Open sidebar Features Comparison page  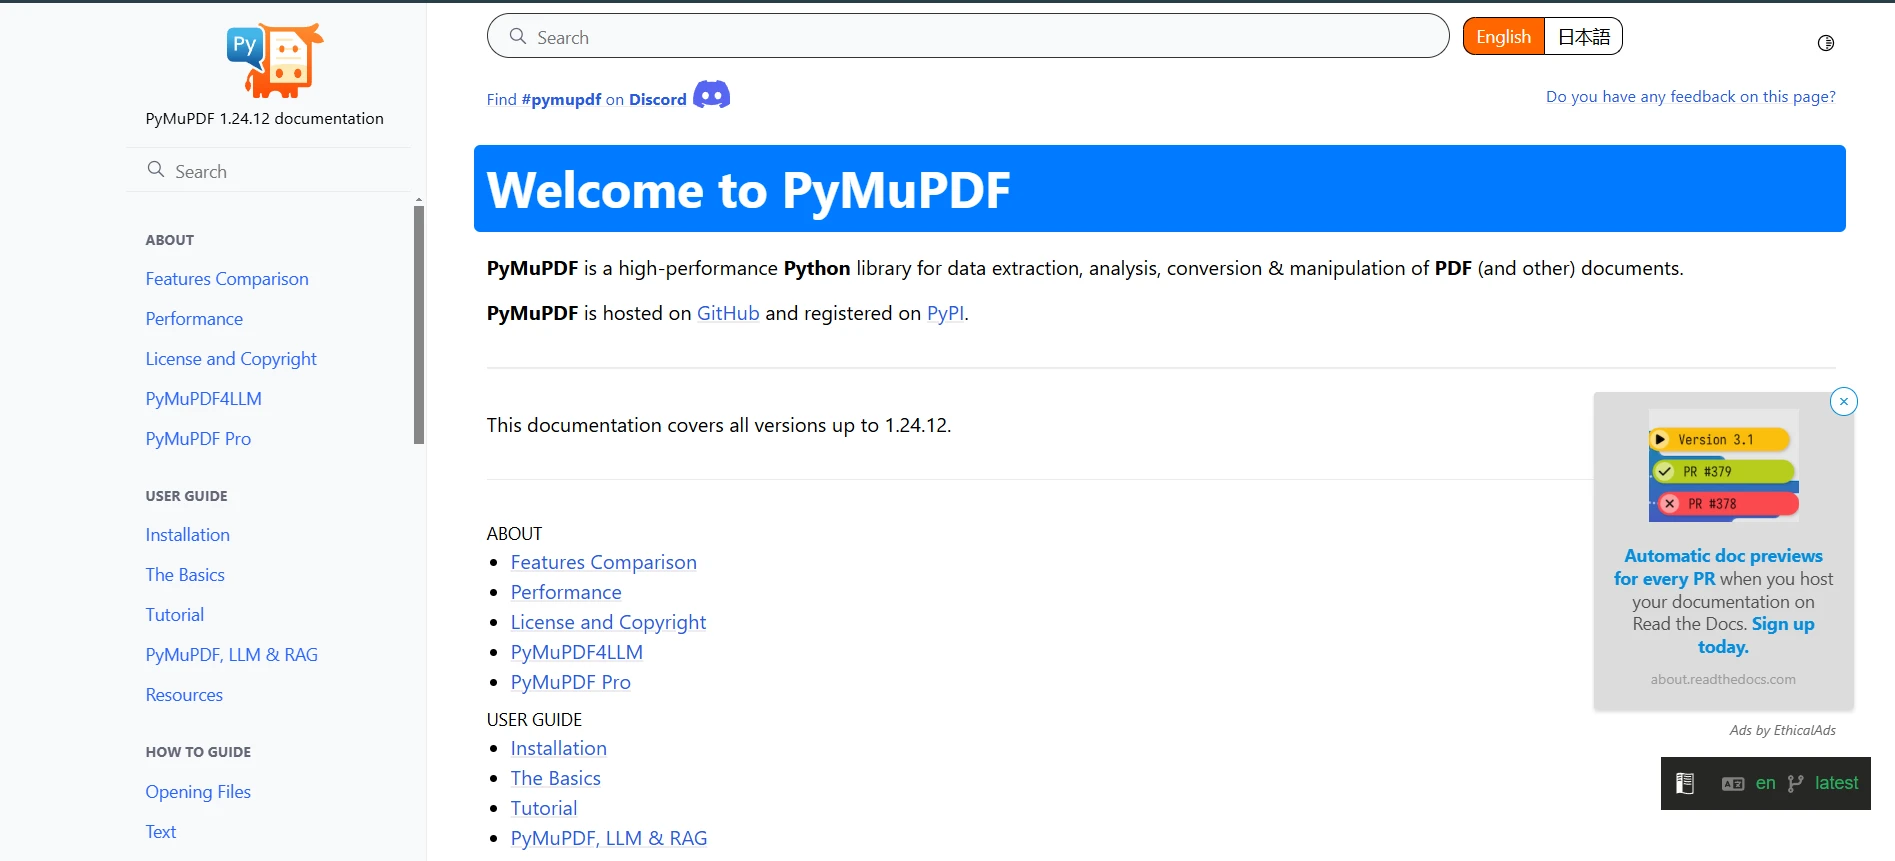point(227,279)
